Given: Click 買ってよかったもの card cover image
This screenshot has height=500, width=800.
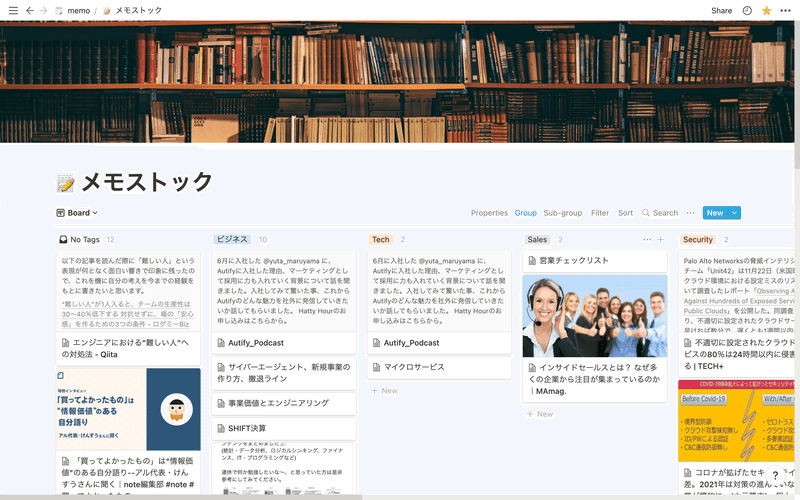Looking at the screenshot, I should 128,409.
